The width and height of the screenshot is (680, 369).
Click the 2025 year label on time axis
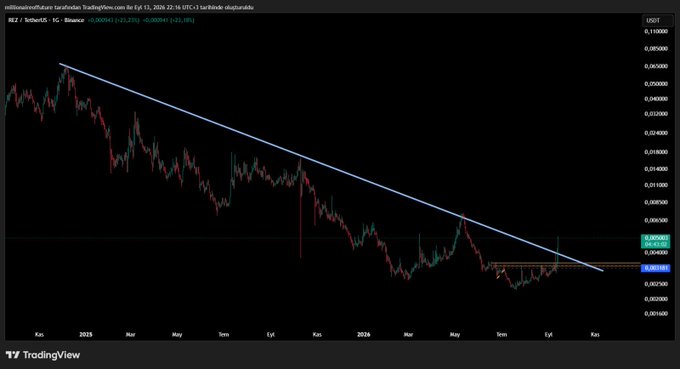(86, 335)
